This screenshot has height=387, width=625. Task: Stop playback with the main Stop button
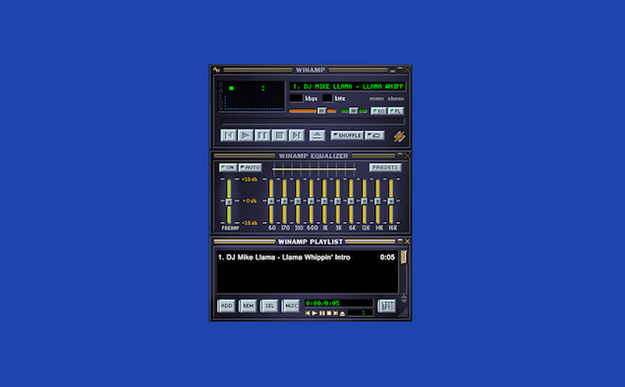tap(279, 136)
